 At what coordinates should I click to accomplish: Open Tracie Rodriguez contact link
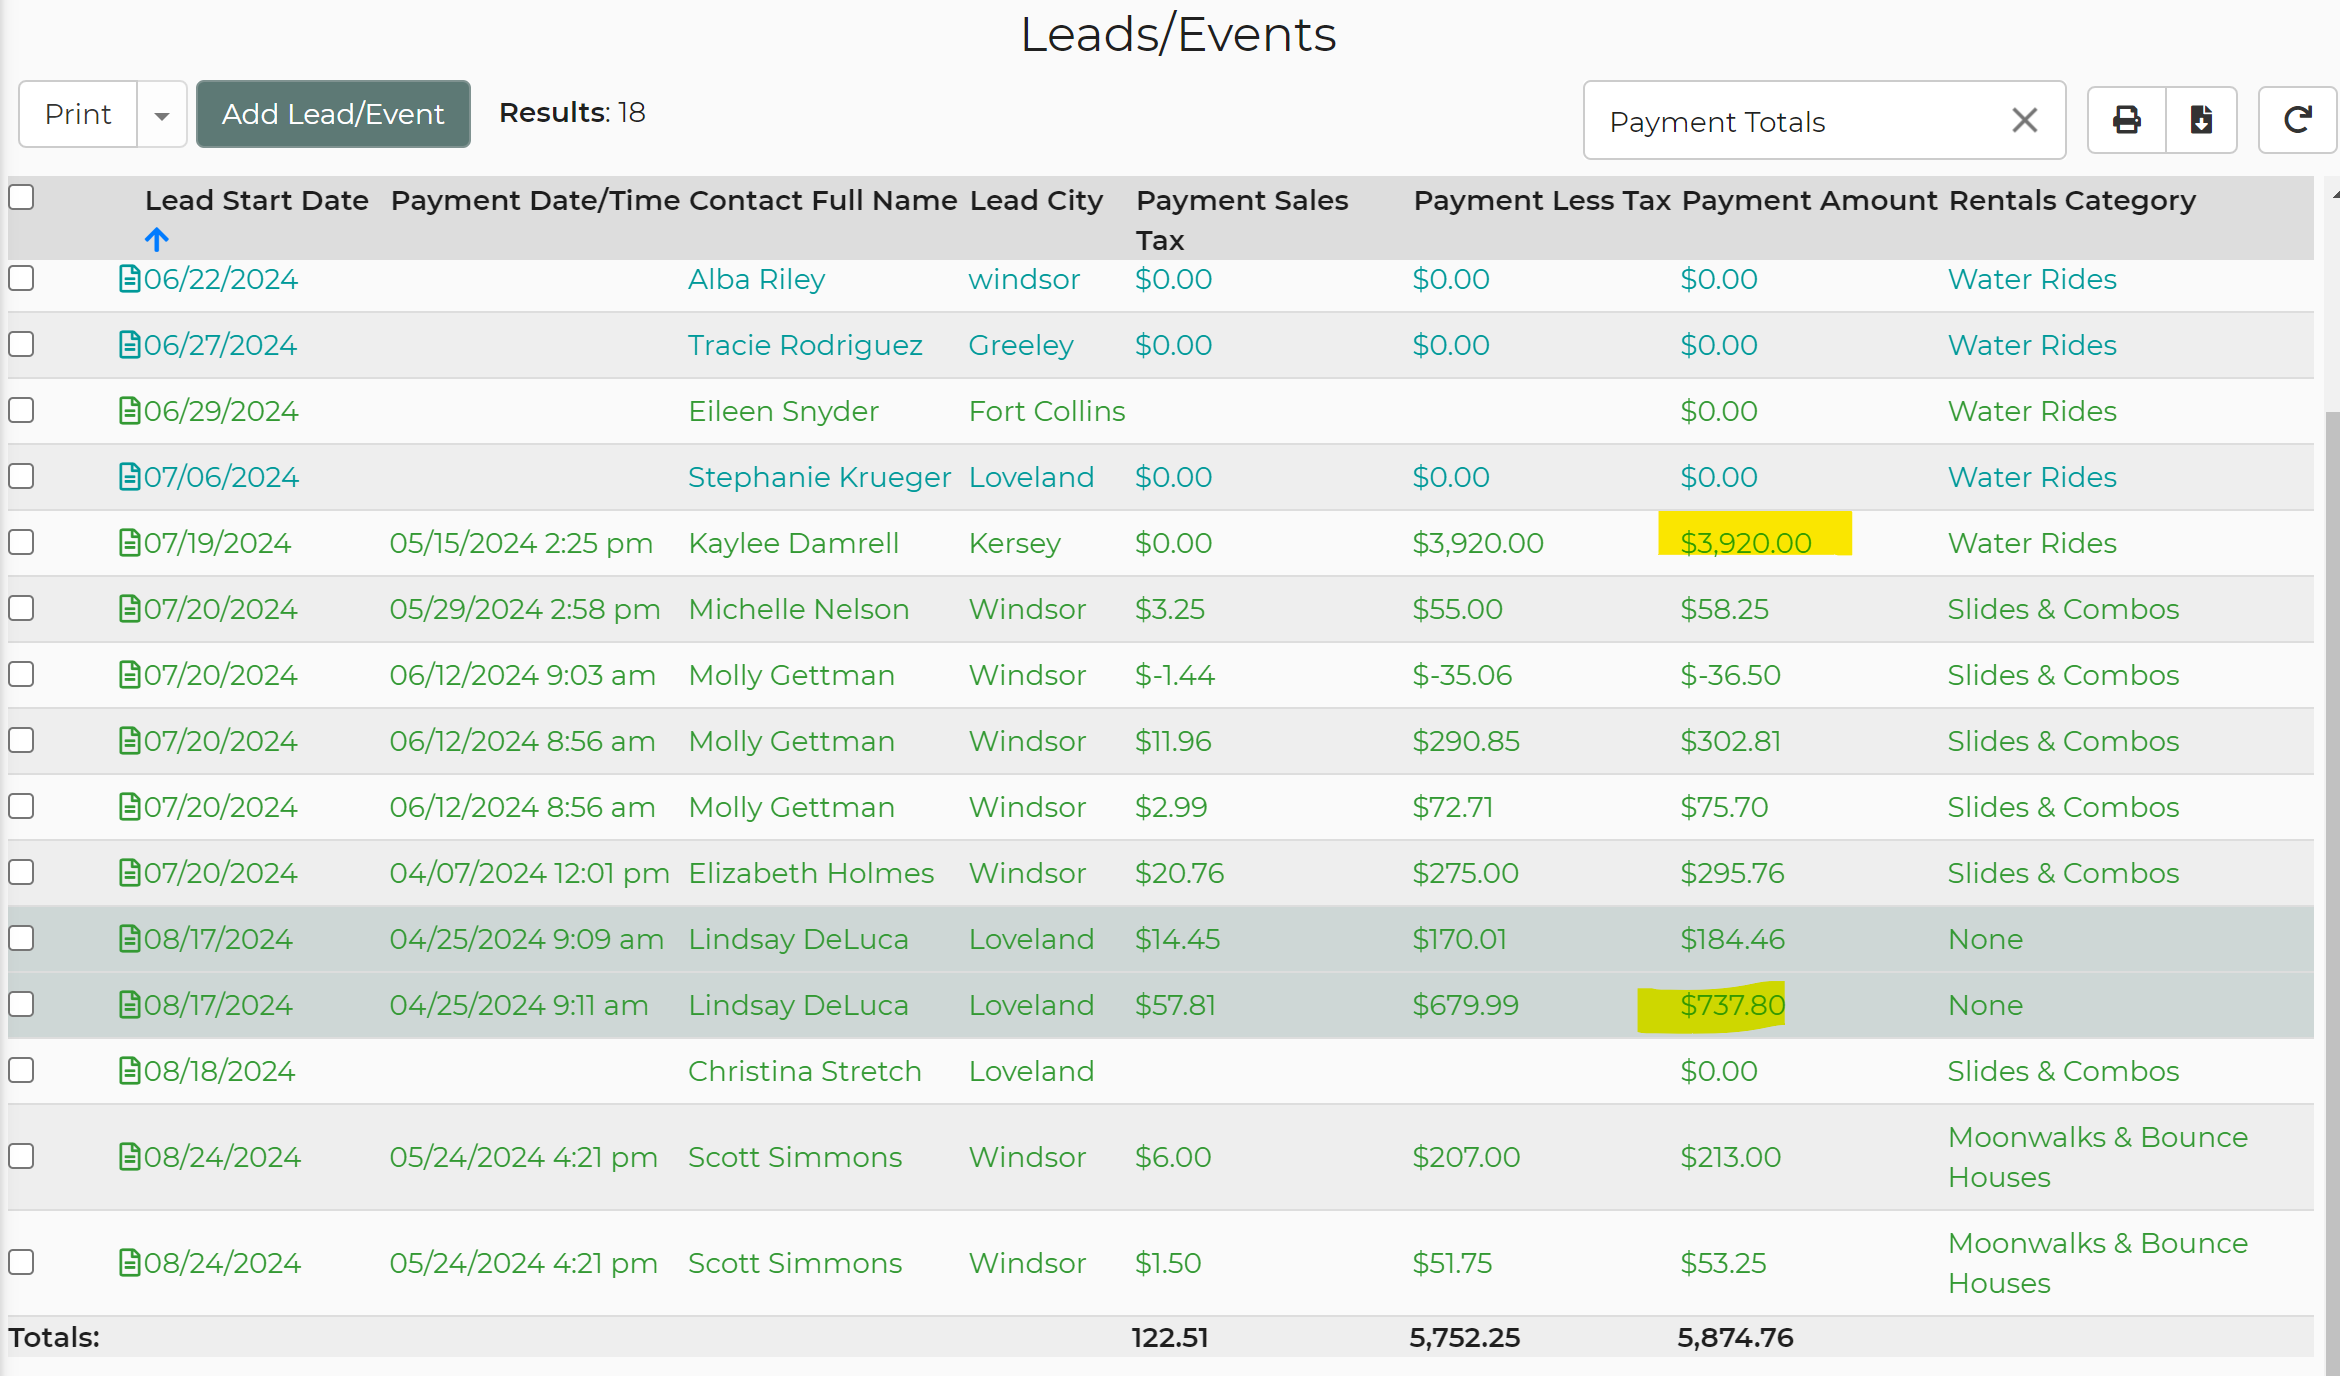click(805, 345)
